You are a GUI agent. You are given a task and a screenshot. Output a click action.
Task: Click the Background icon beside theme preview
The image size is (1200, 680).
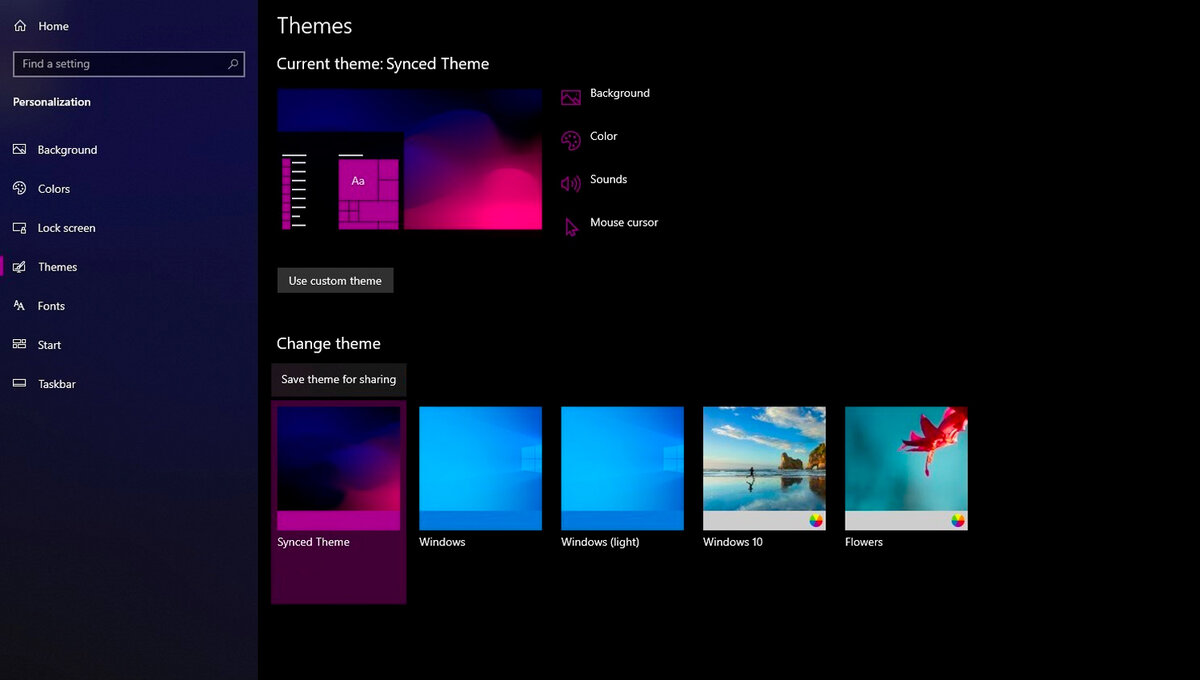point(571,97)
